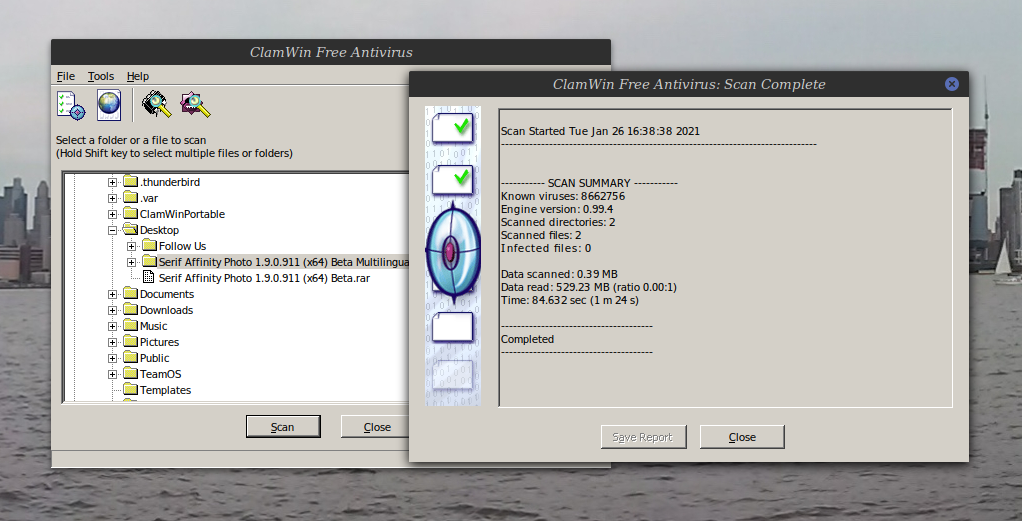Click 'Infected files: 0' line

[546, 248]
